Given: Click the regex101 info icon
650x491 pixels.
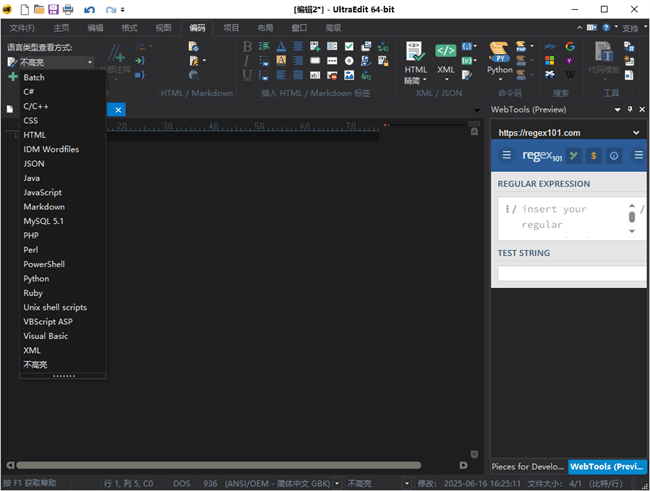Looking at the screenshot, I should point(614,155).
